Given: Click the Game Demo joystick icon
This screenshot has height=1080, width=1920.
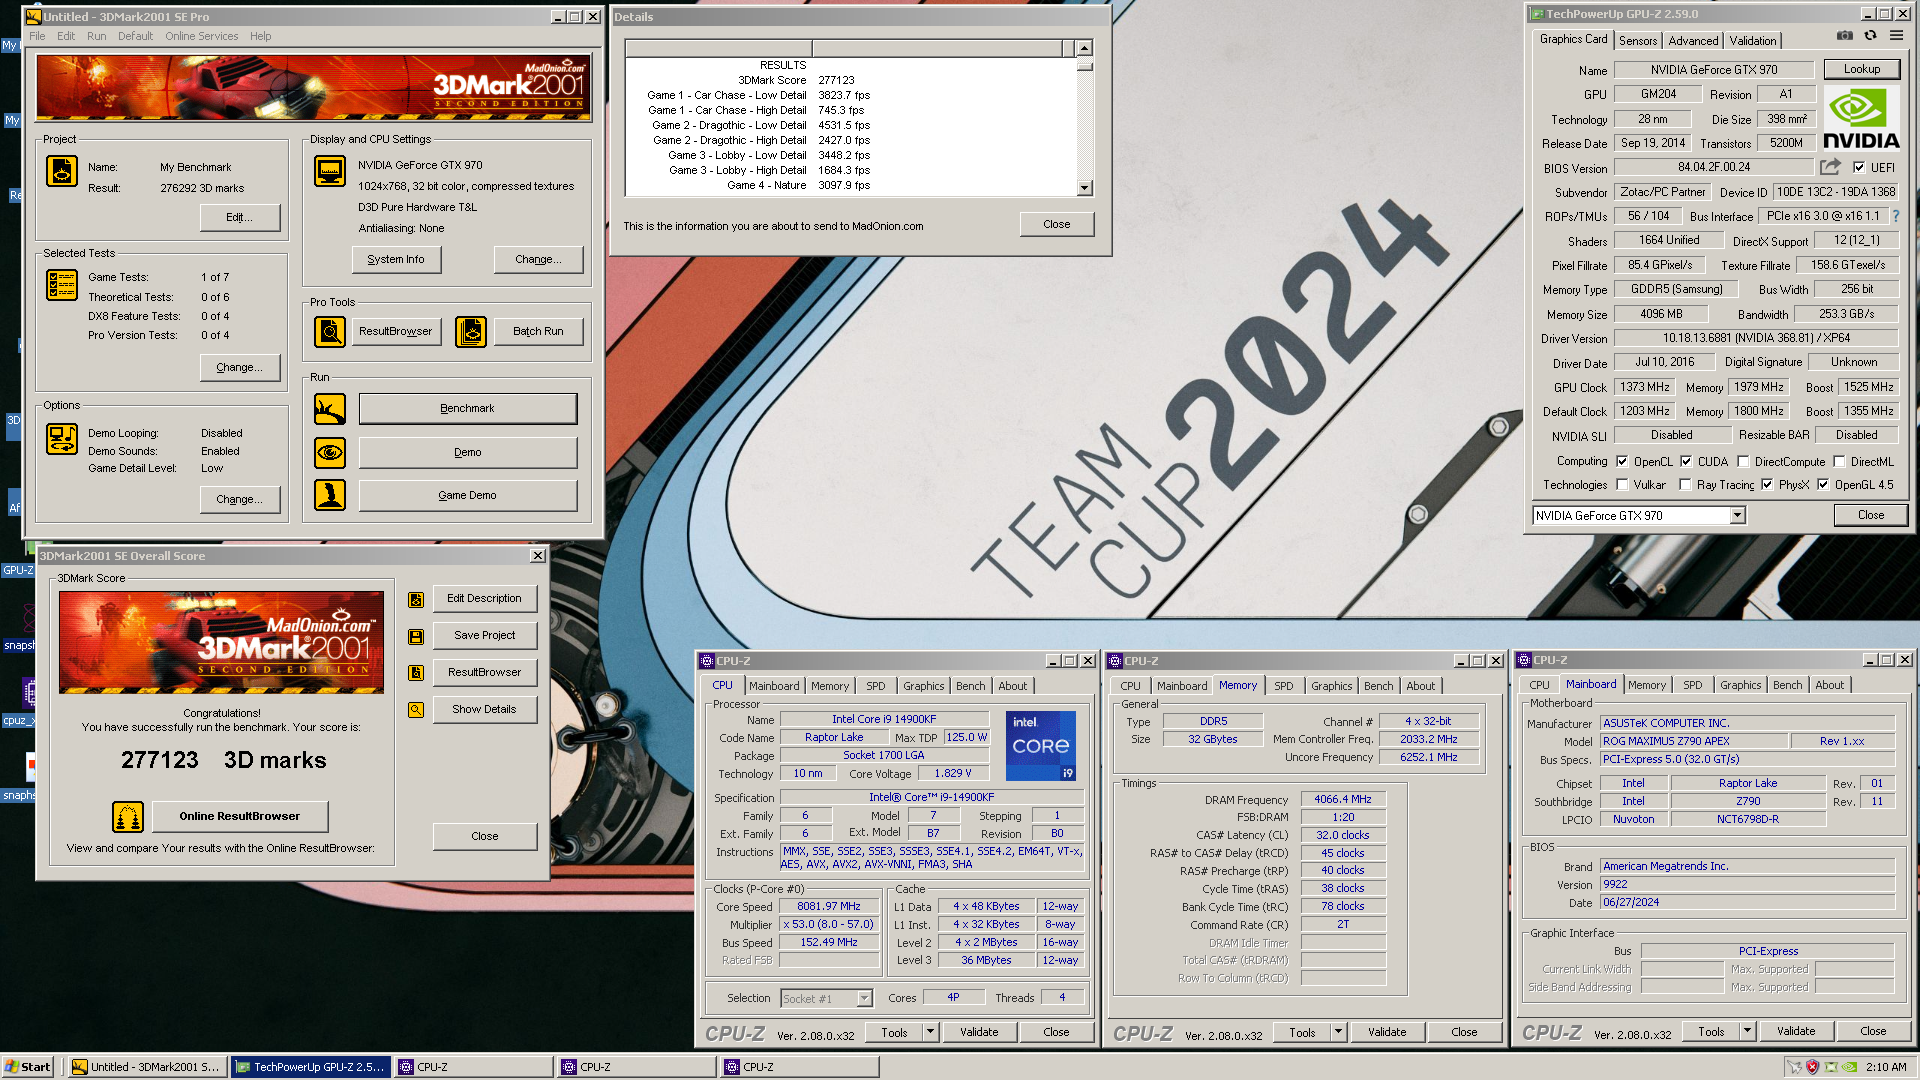Looking at the screenshot, I should pyautogui.click(x=330, y=495).
